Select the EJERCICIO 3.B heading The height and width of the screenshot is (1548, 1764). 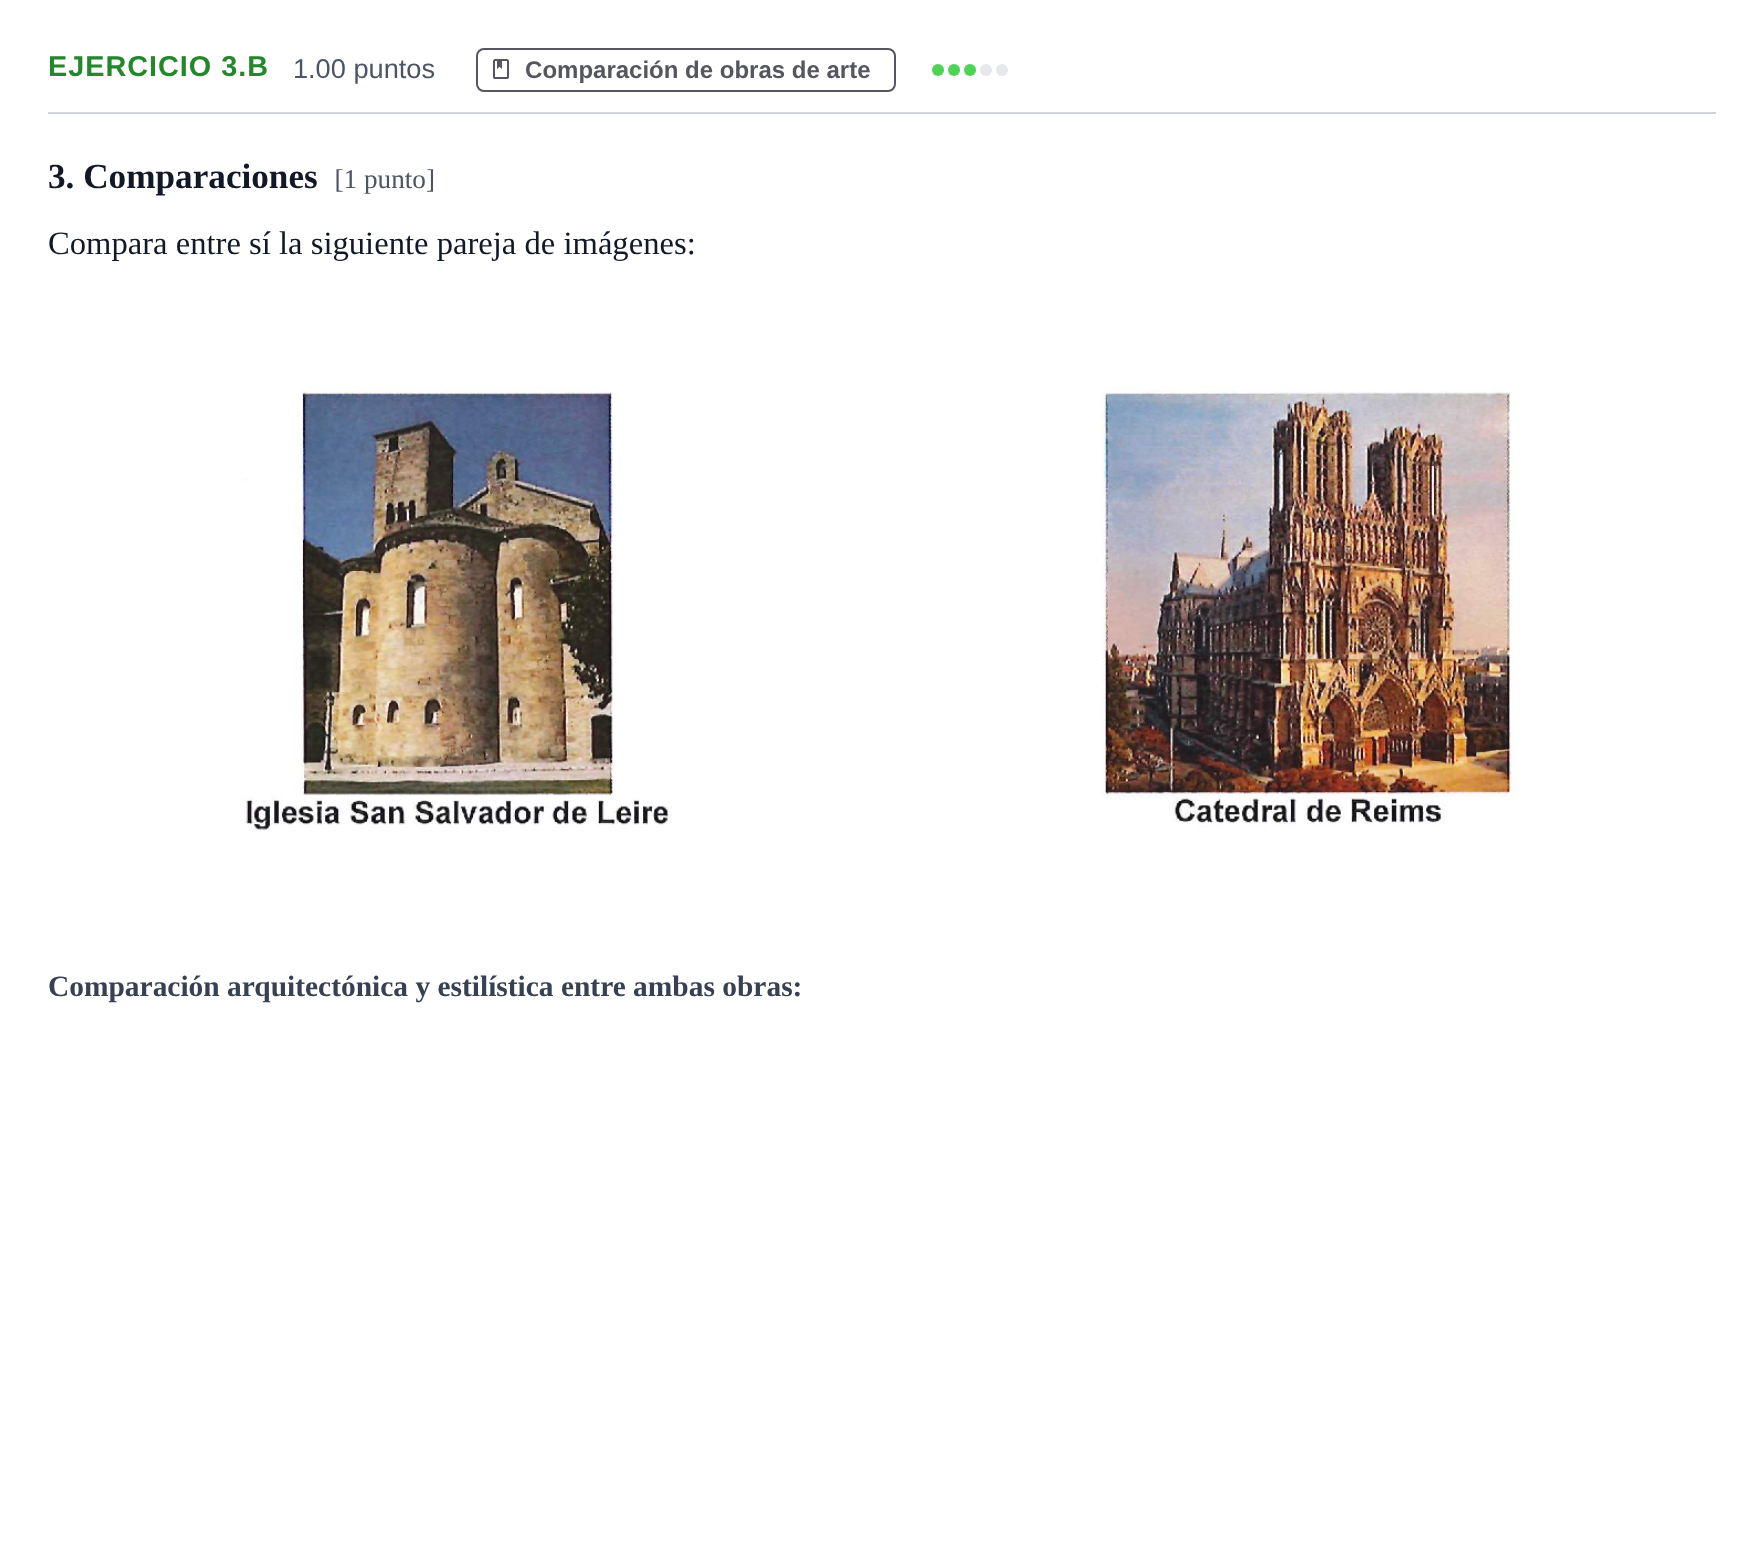(x=158, y=67)
